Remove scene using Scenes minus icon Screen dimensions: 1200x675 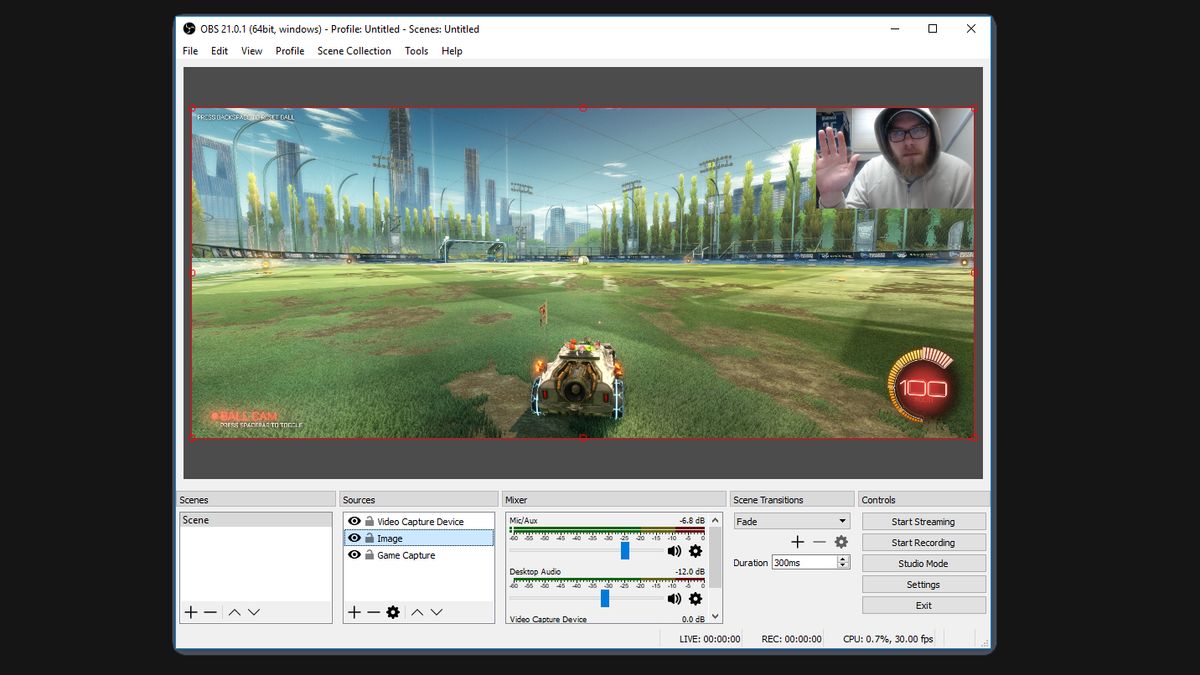pos(210,612)
